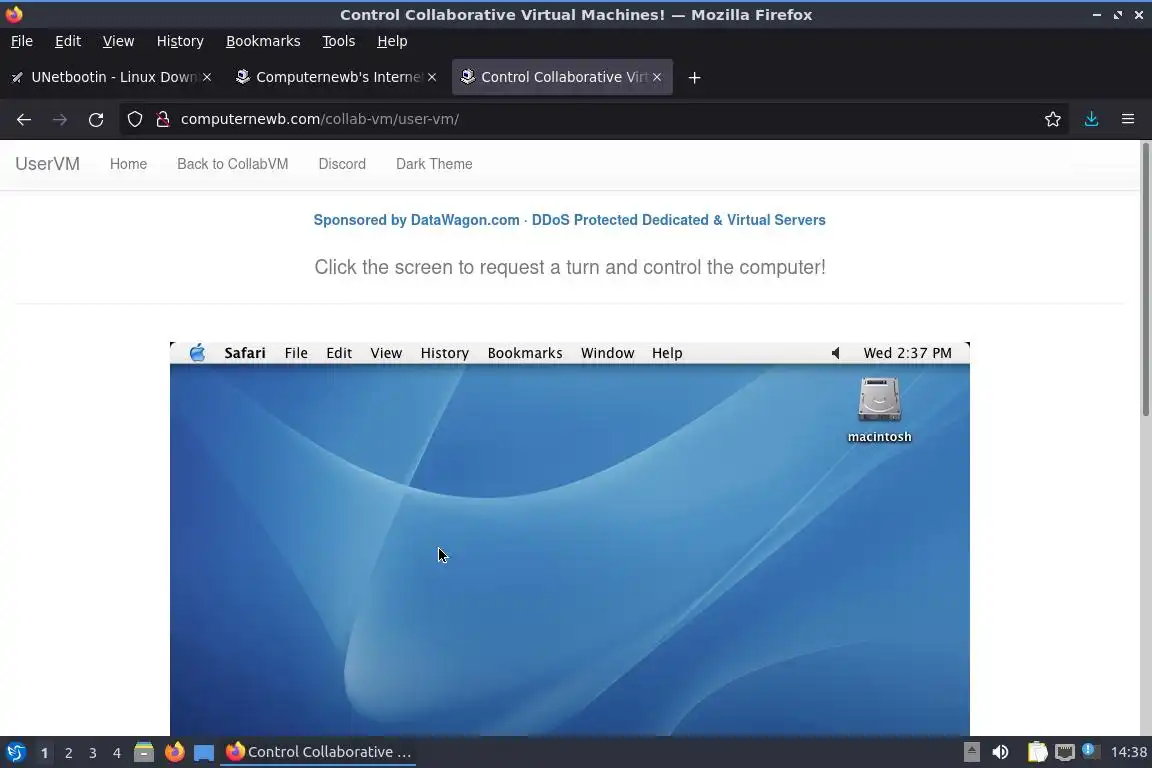
Task: Open the update notifier tray icon
Action: [1090, 751]
